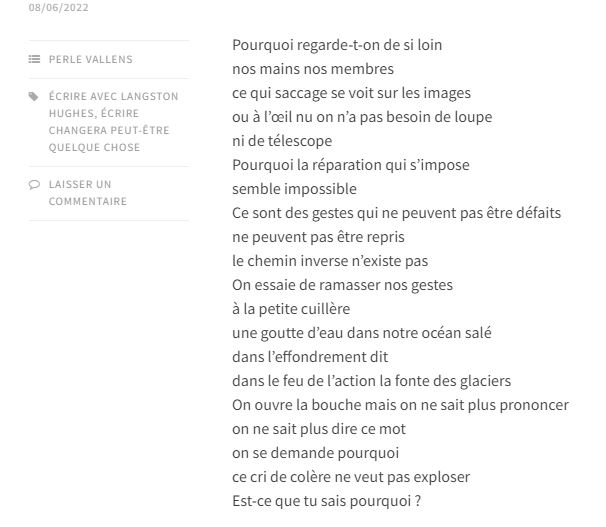
Task: Click the line 'le chemin inverse n'existe pas'
Action: click(x=330, y=261)
